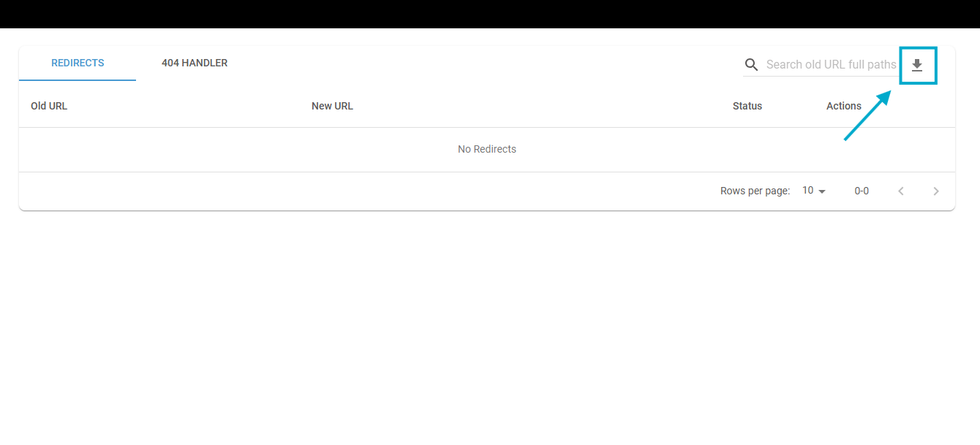Click the blank white area below the table
The height and width of the screenshot is (445, 980).
[x=490, y=330]
